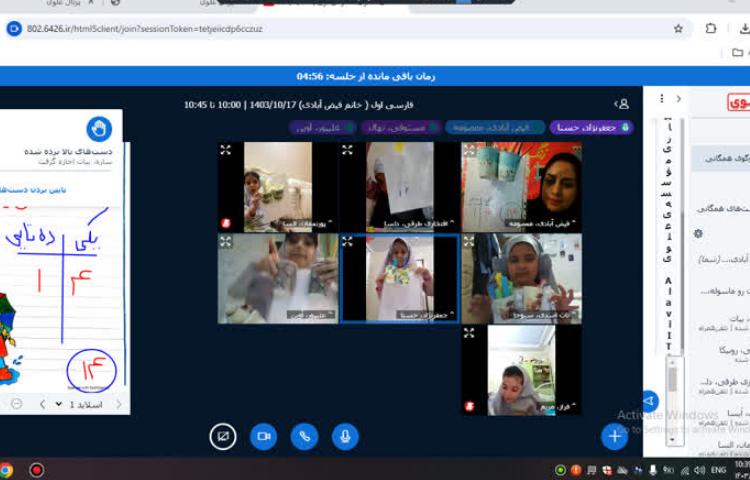Expand the fullscreen icon on the teacher's webcam tile
The height and width of the screenshot is (480, 750).
tap(469, 150)
